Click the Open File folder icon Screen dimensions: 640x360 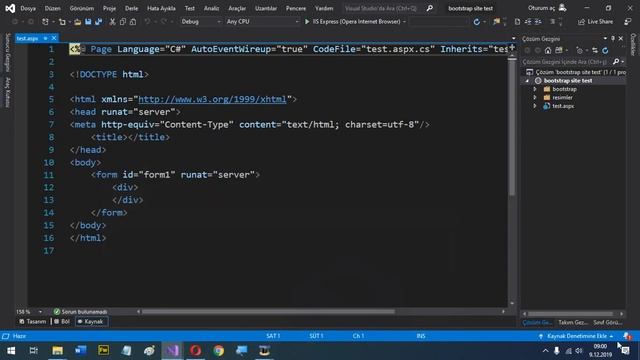pyautogui.click(x=77, y=22)
